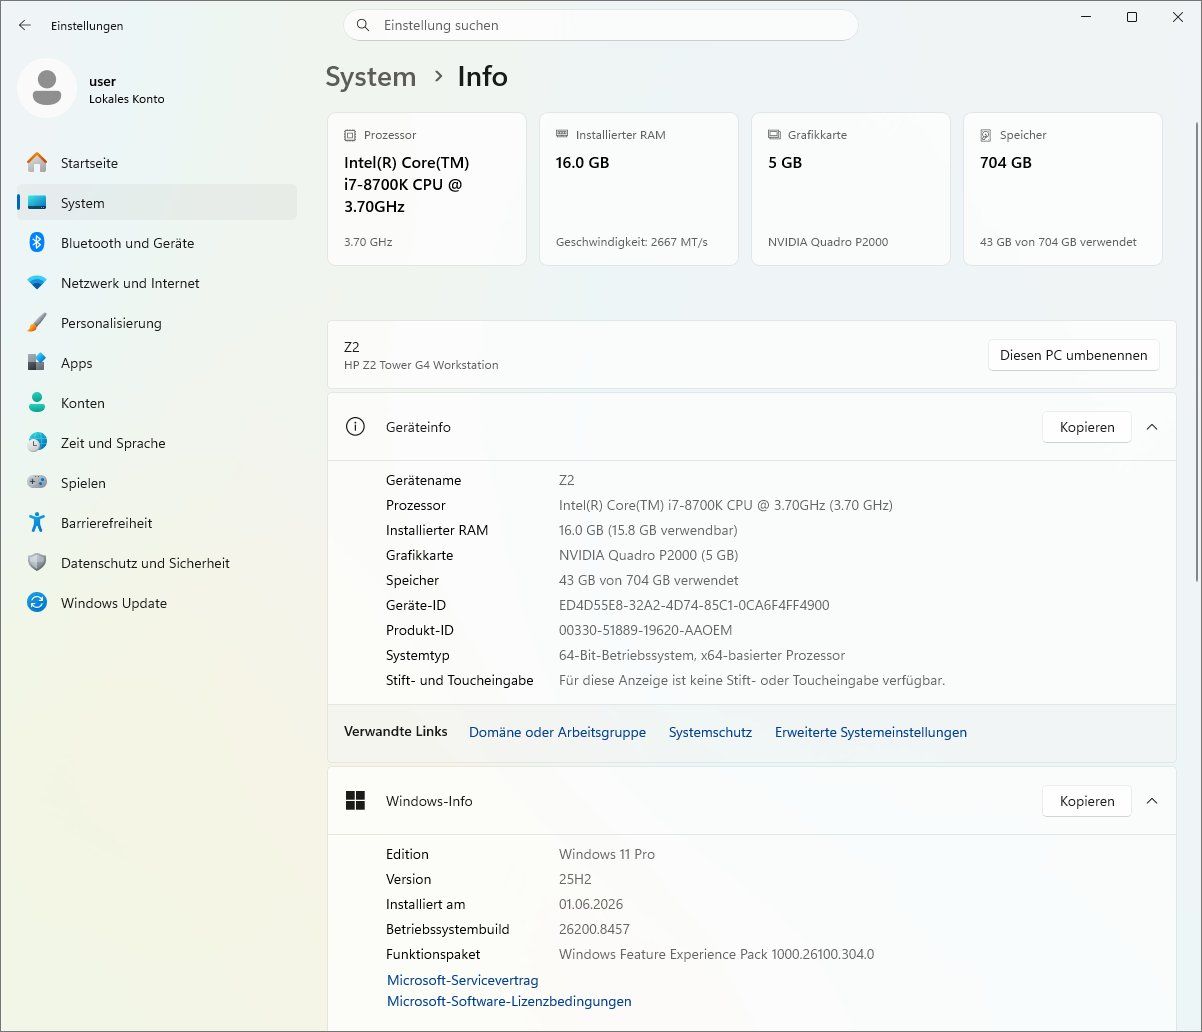Click the Systemtyp 64-Bit-Betriebssystem value
Viewport: 1202px width, 1032px height.
tap(702, 655)
